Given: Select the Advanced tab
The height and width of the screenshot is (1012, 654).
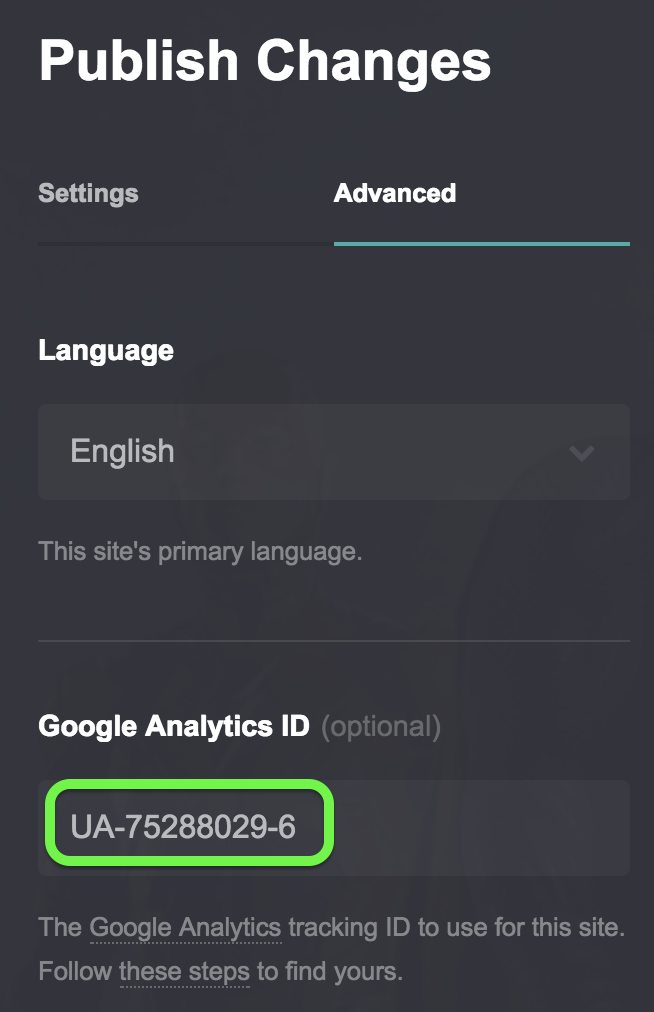Looking at the screenshot, I should 395,193.
